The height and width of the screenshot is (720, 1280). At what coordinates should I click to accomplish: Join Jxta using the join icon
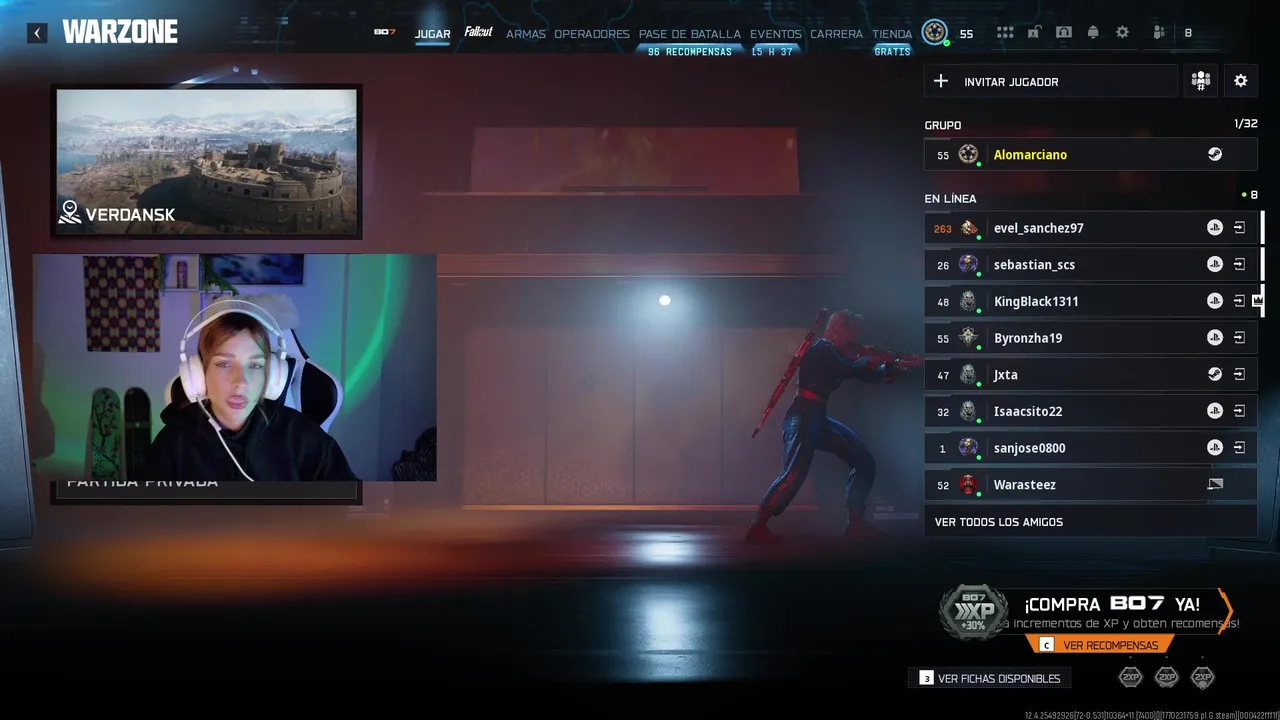(1239, 375)
